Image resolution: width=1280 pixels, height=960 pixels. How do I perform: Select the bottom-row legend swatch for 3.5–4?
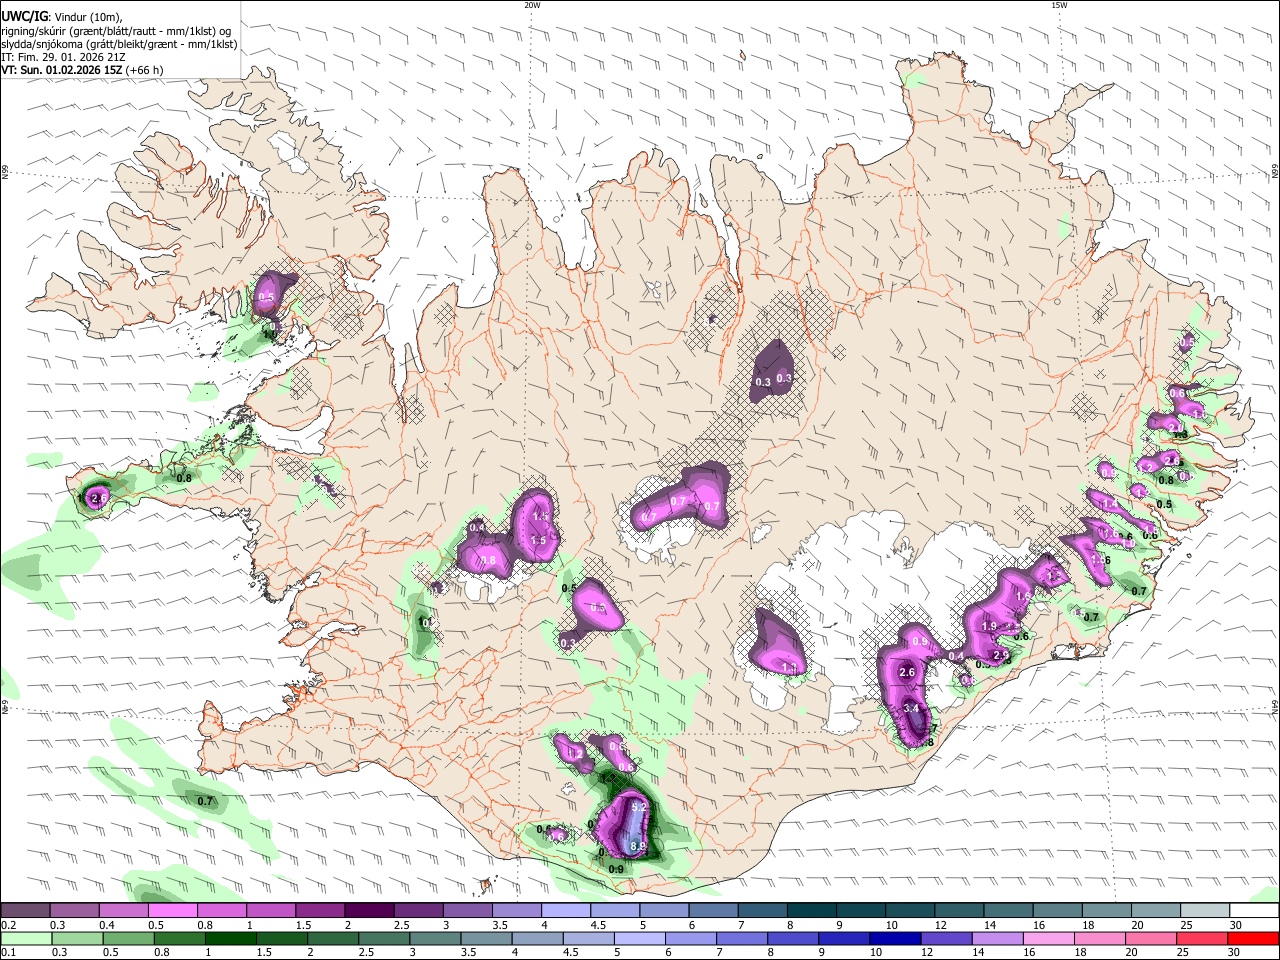485,938
